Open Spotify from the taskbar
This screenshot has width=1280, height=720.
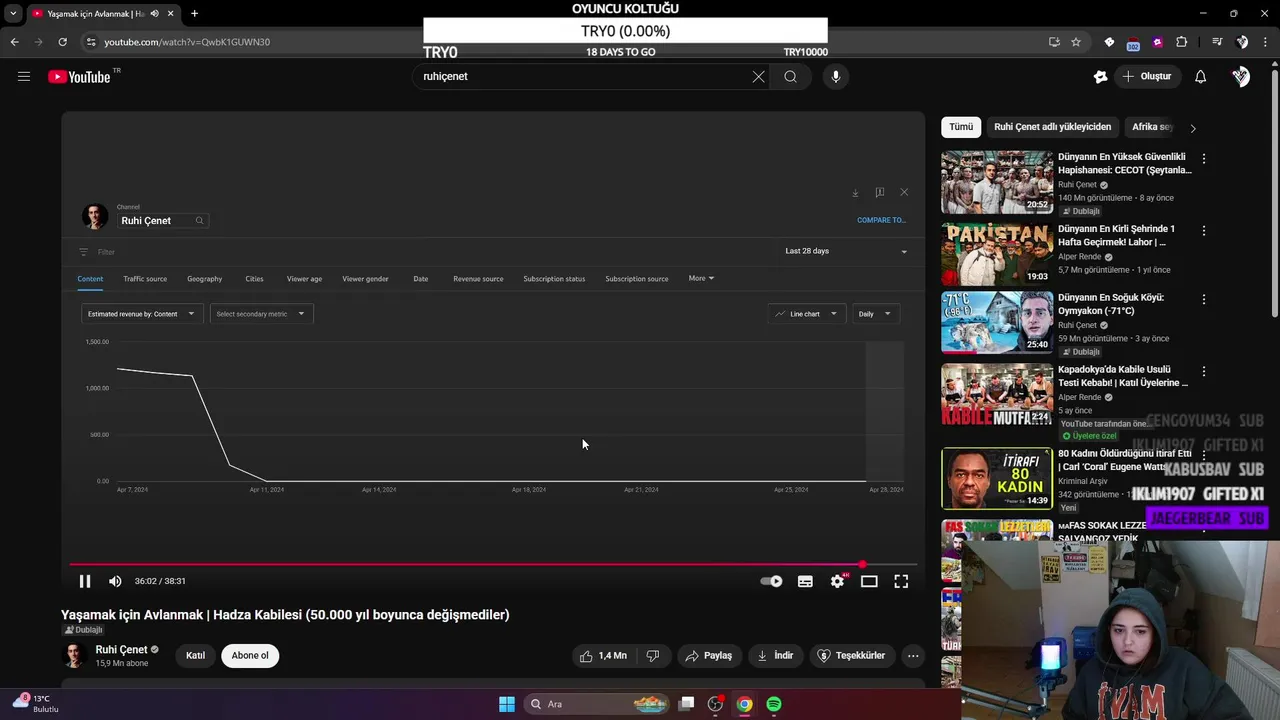click(x=774, y=704)
